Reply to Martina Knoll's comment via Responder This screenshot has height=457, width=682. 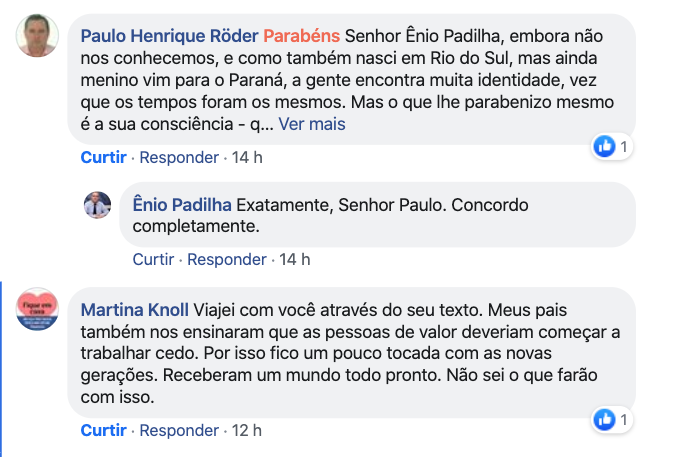(179, 430)
